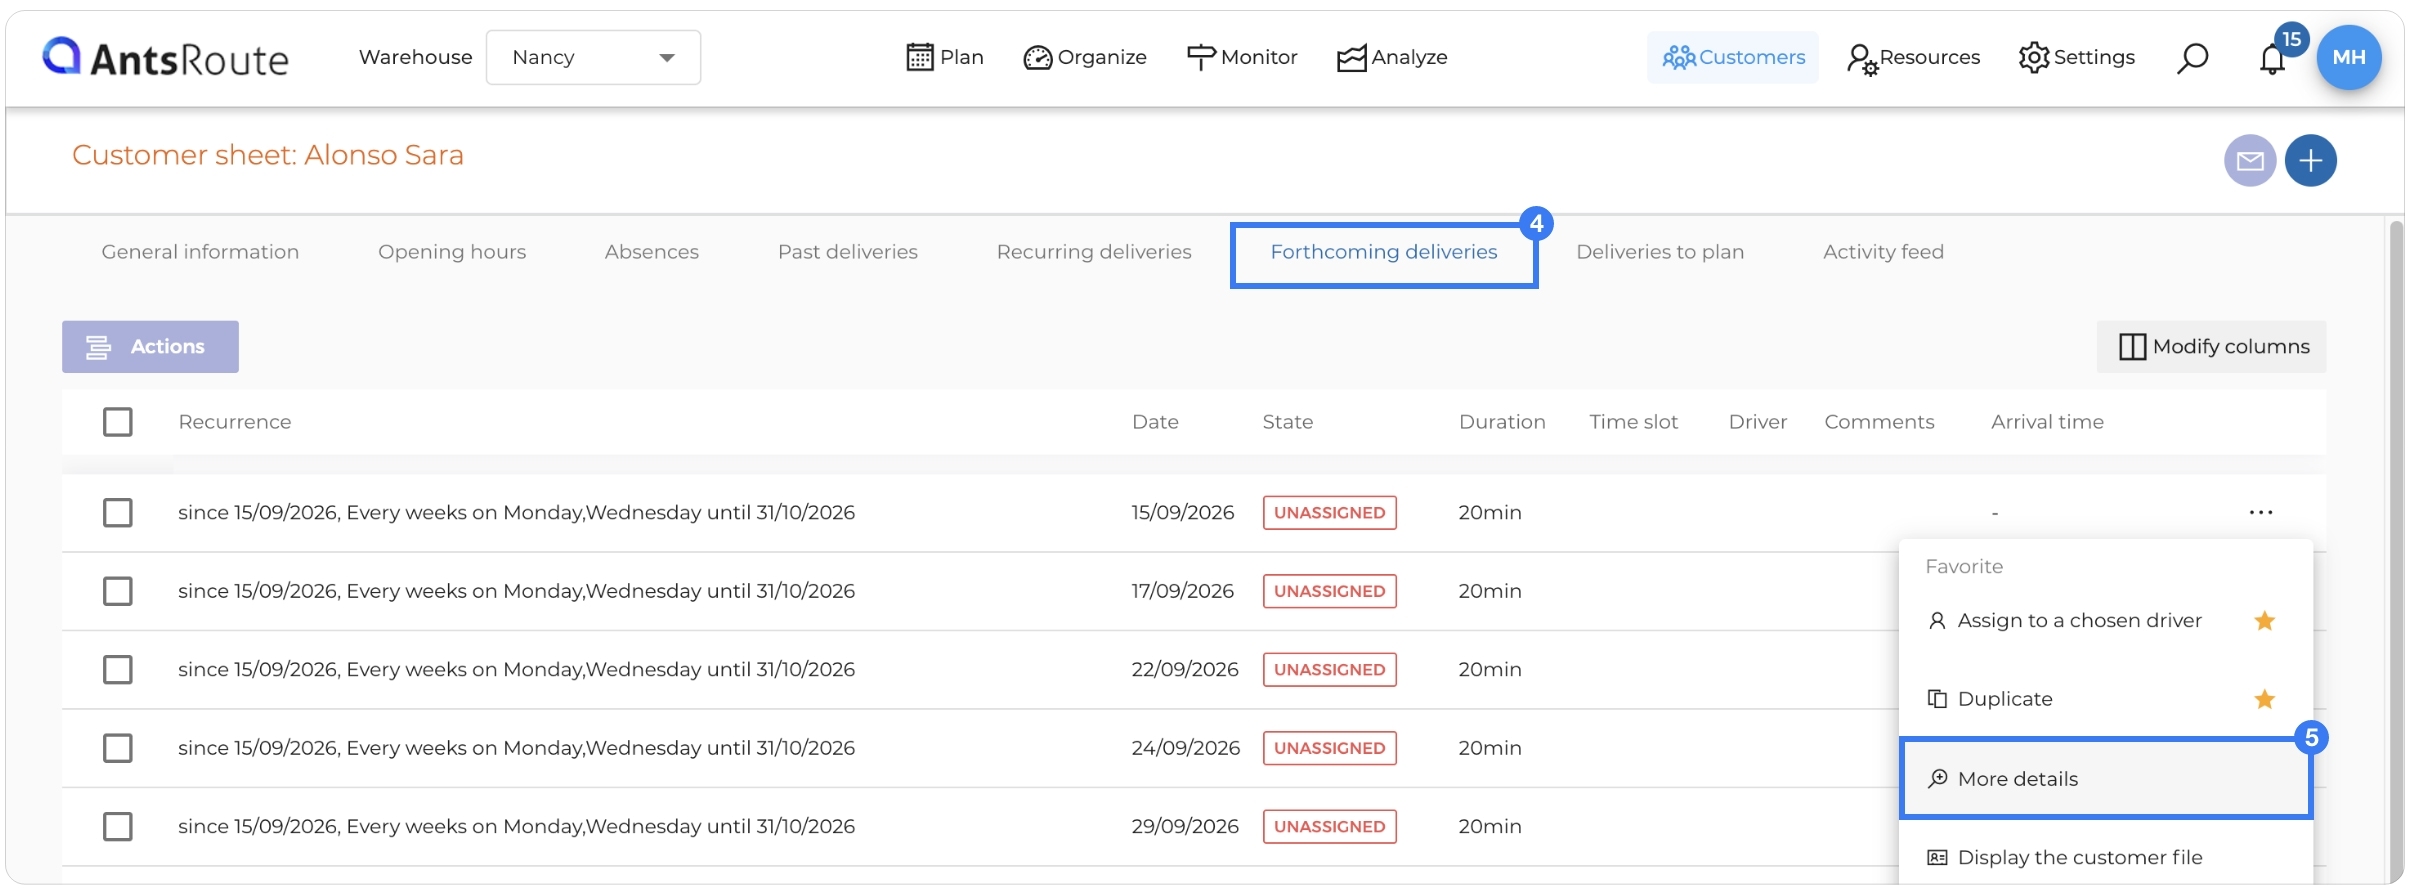Choose Assign to a chosen driver
The height and width of the screenshot is (894, 2410).
tap(2079, 621)
